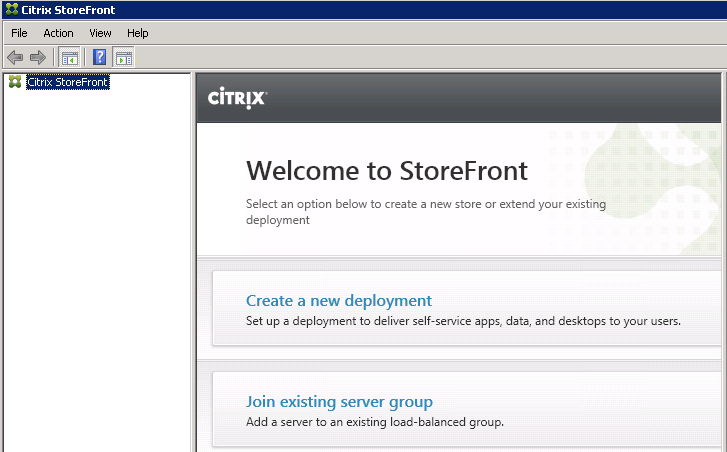727x452 pixels.
Task: Click the vertical splitter between tree and content
Action: 193,260
